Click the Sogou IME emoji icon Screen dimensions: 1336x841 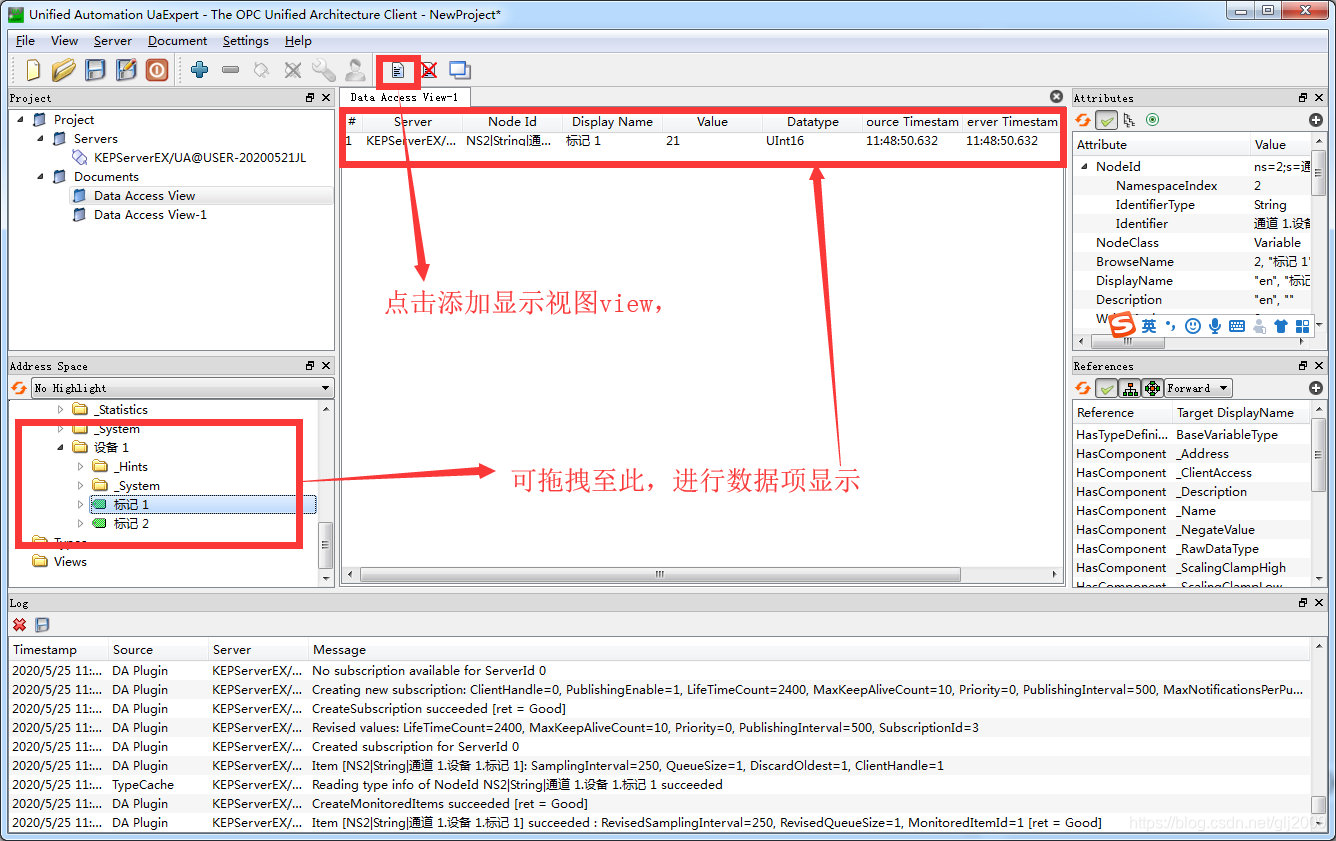tap(1192, 326)
